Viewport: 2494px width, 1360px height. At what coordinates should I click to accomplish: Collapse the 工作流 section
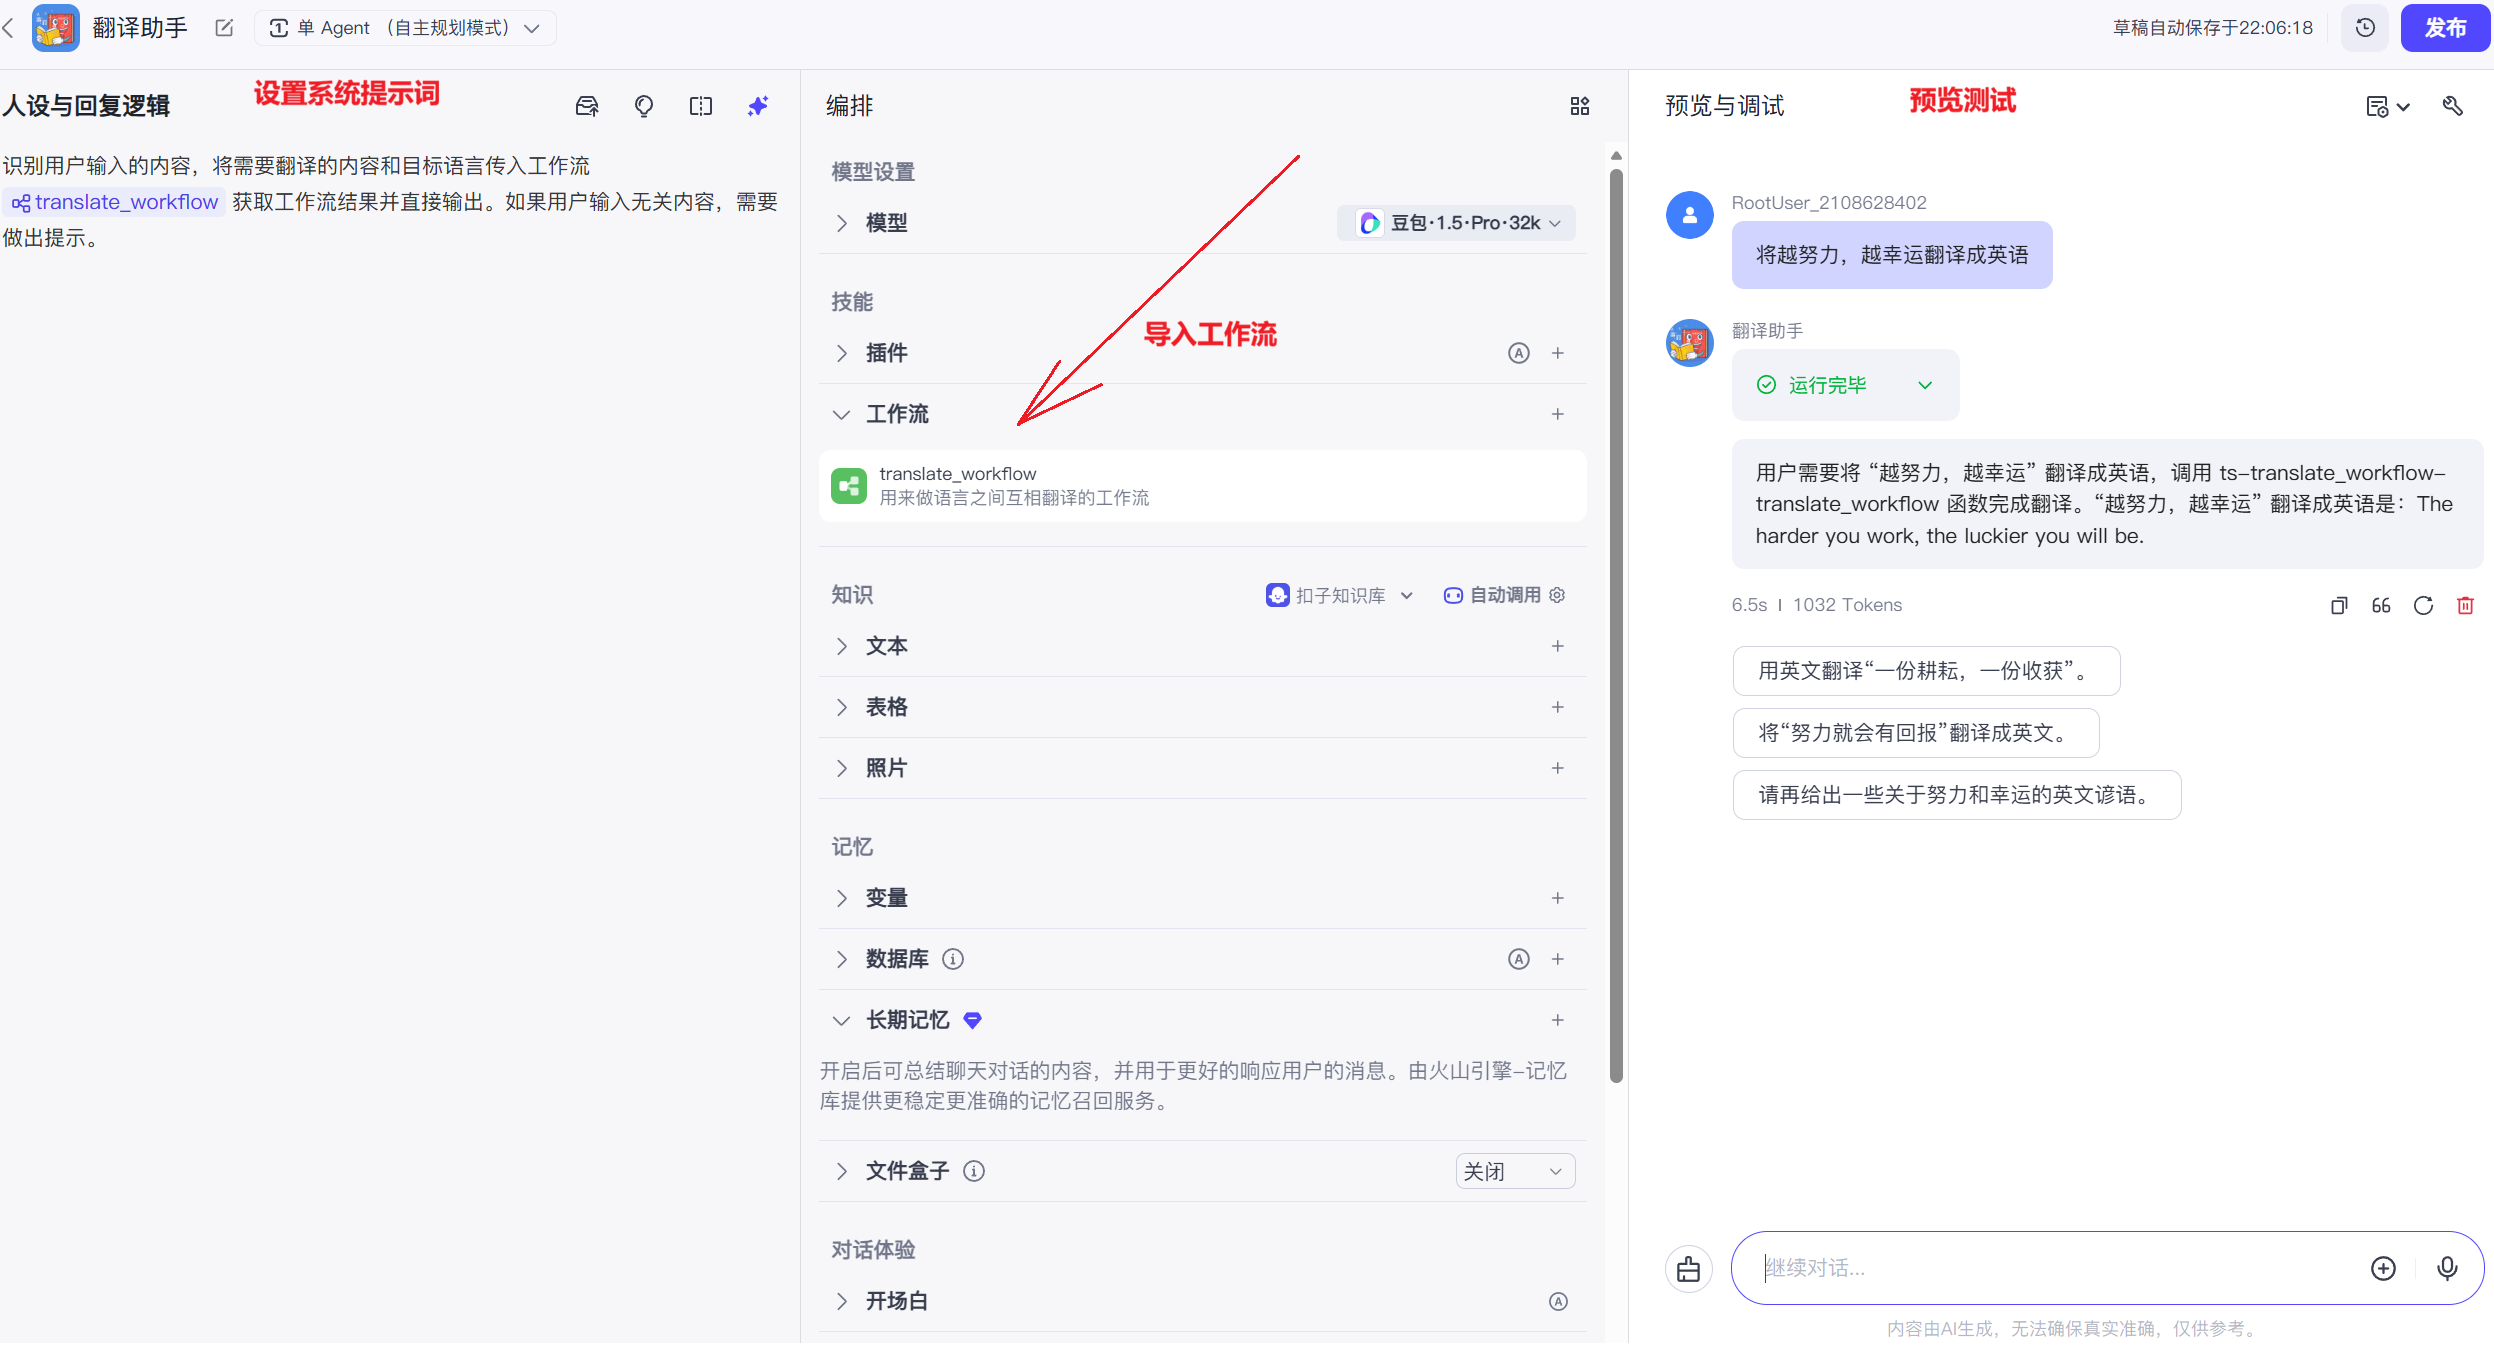tap(842, 414)
